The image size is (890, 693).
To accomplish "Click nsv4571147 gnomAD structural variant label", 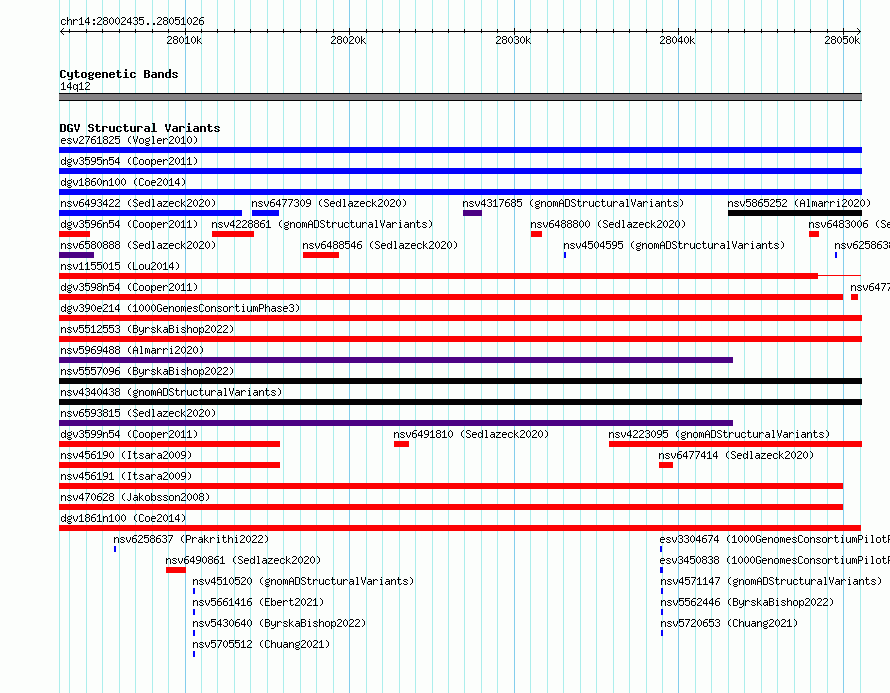I will 771,581.
